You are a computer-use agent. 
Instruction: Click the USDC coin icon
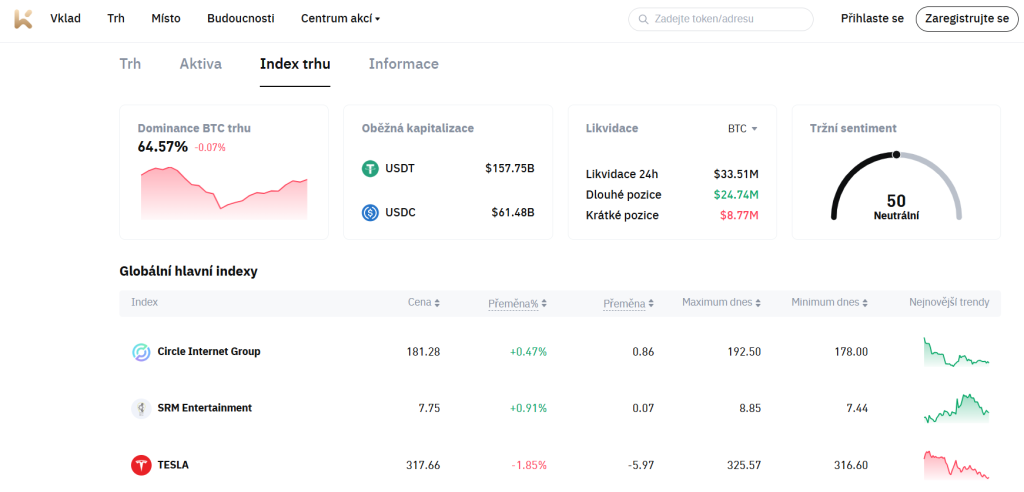click(x=370, y=212)
